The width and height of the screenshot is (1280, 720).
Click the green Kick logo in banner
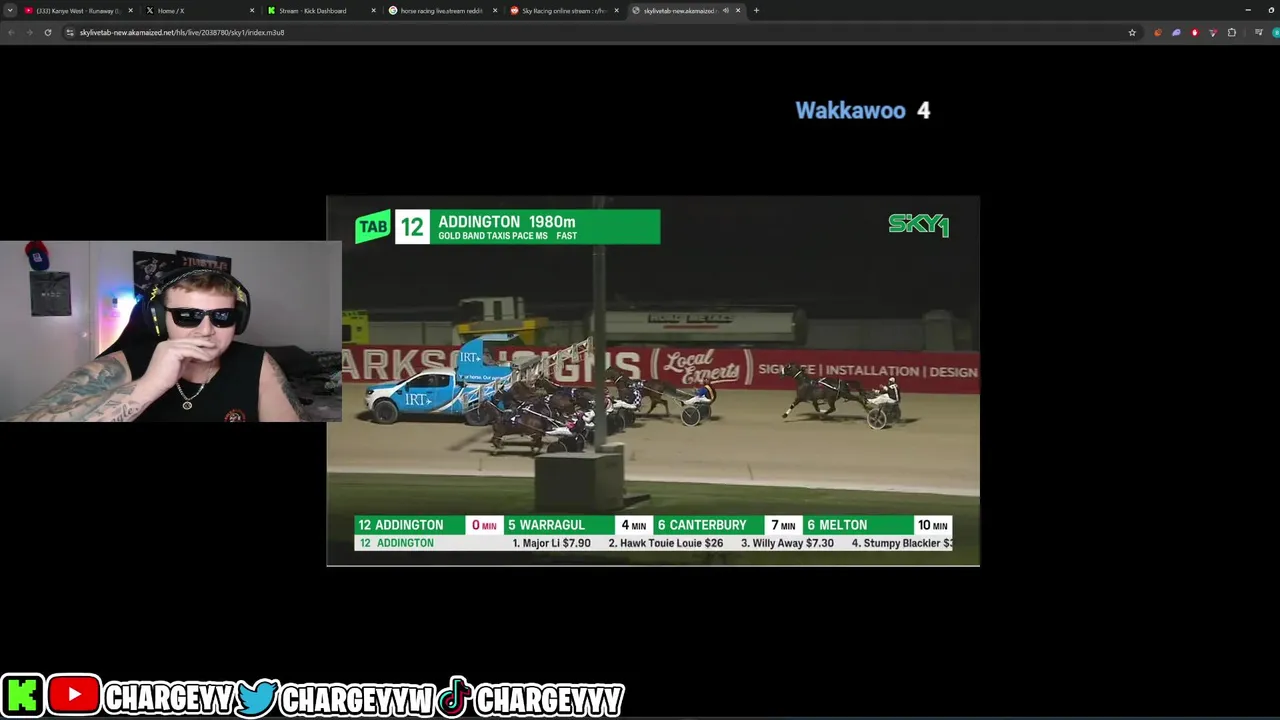click(x=22, y=696)
